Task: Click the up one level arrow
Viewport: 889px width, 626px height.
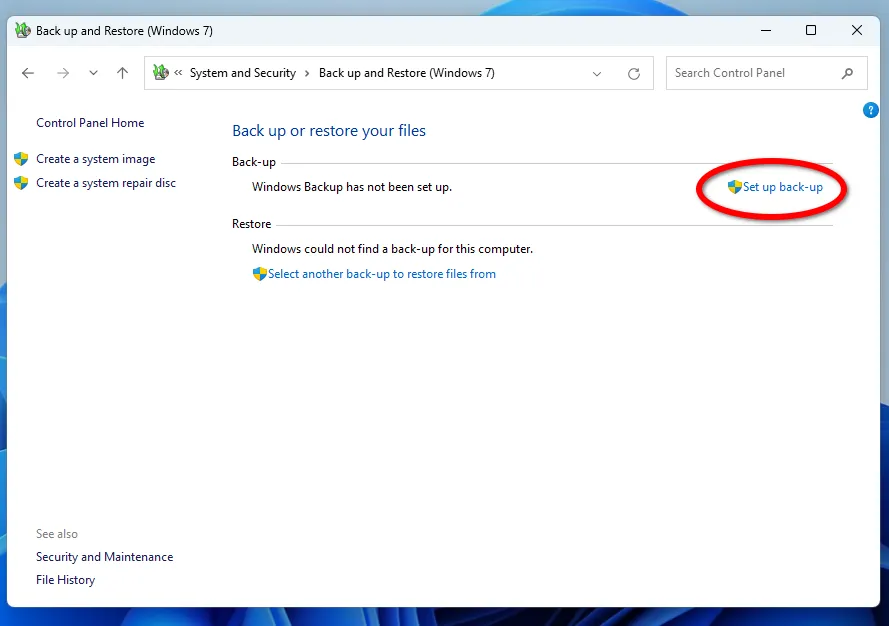Action: point(122,72)
